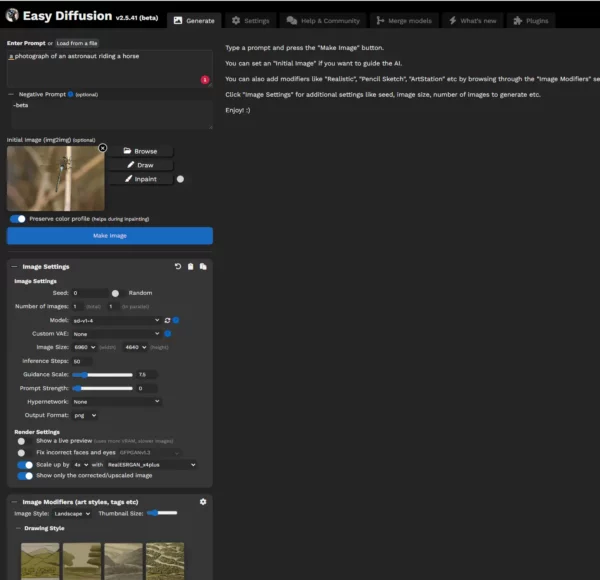Select the second Drawing Style thumbnail
This screenshot has width=600, height=580.
click(82, 561)
